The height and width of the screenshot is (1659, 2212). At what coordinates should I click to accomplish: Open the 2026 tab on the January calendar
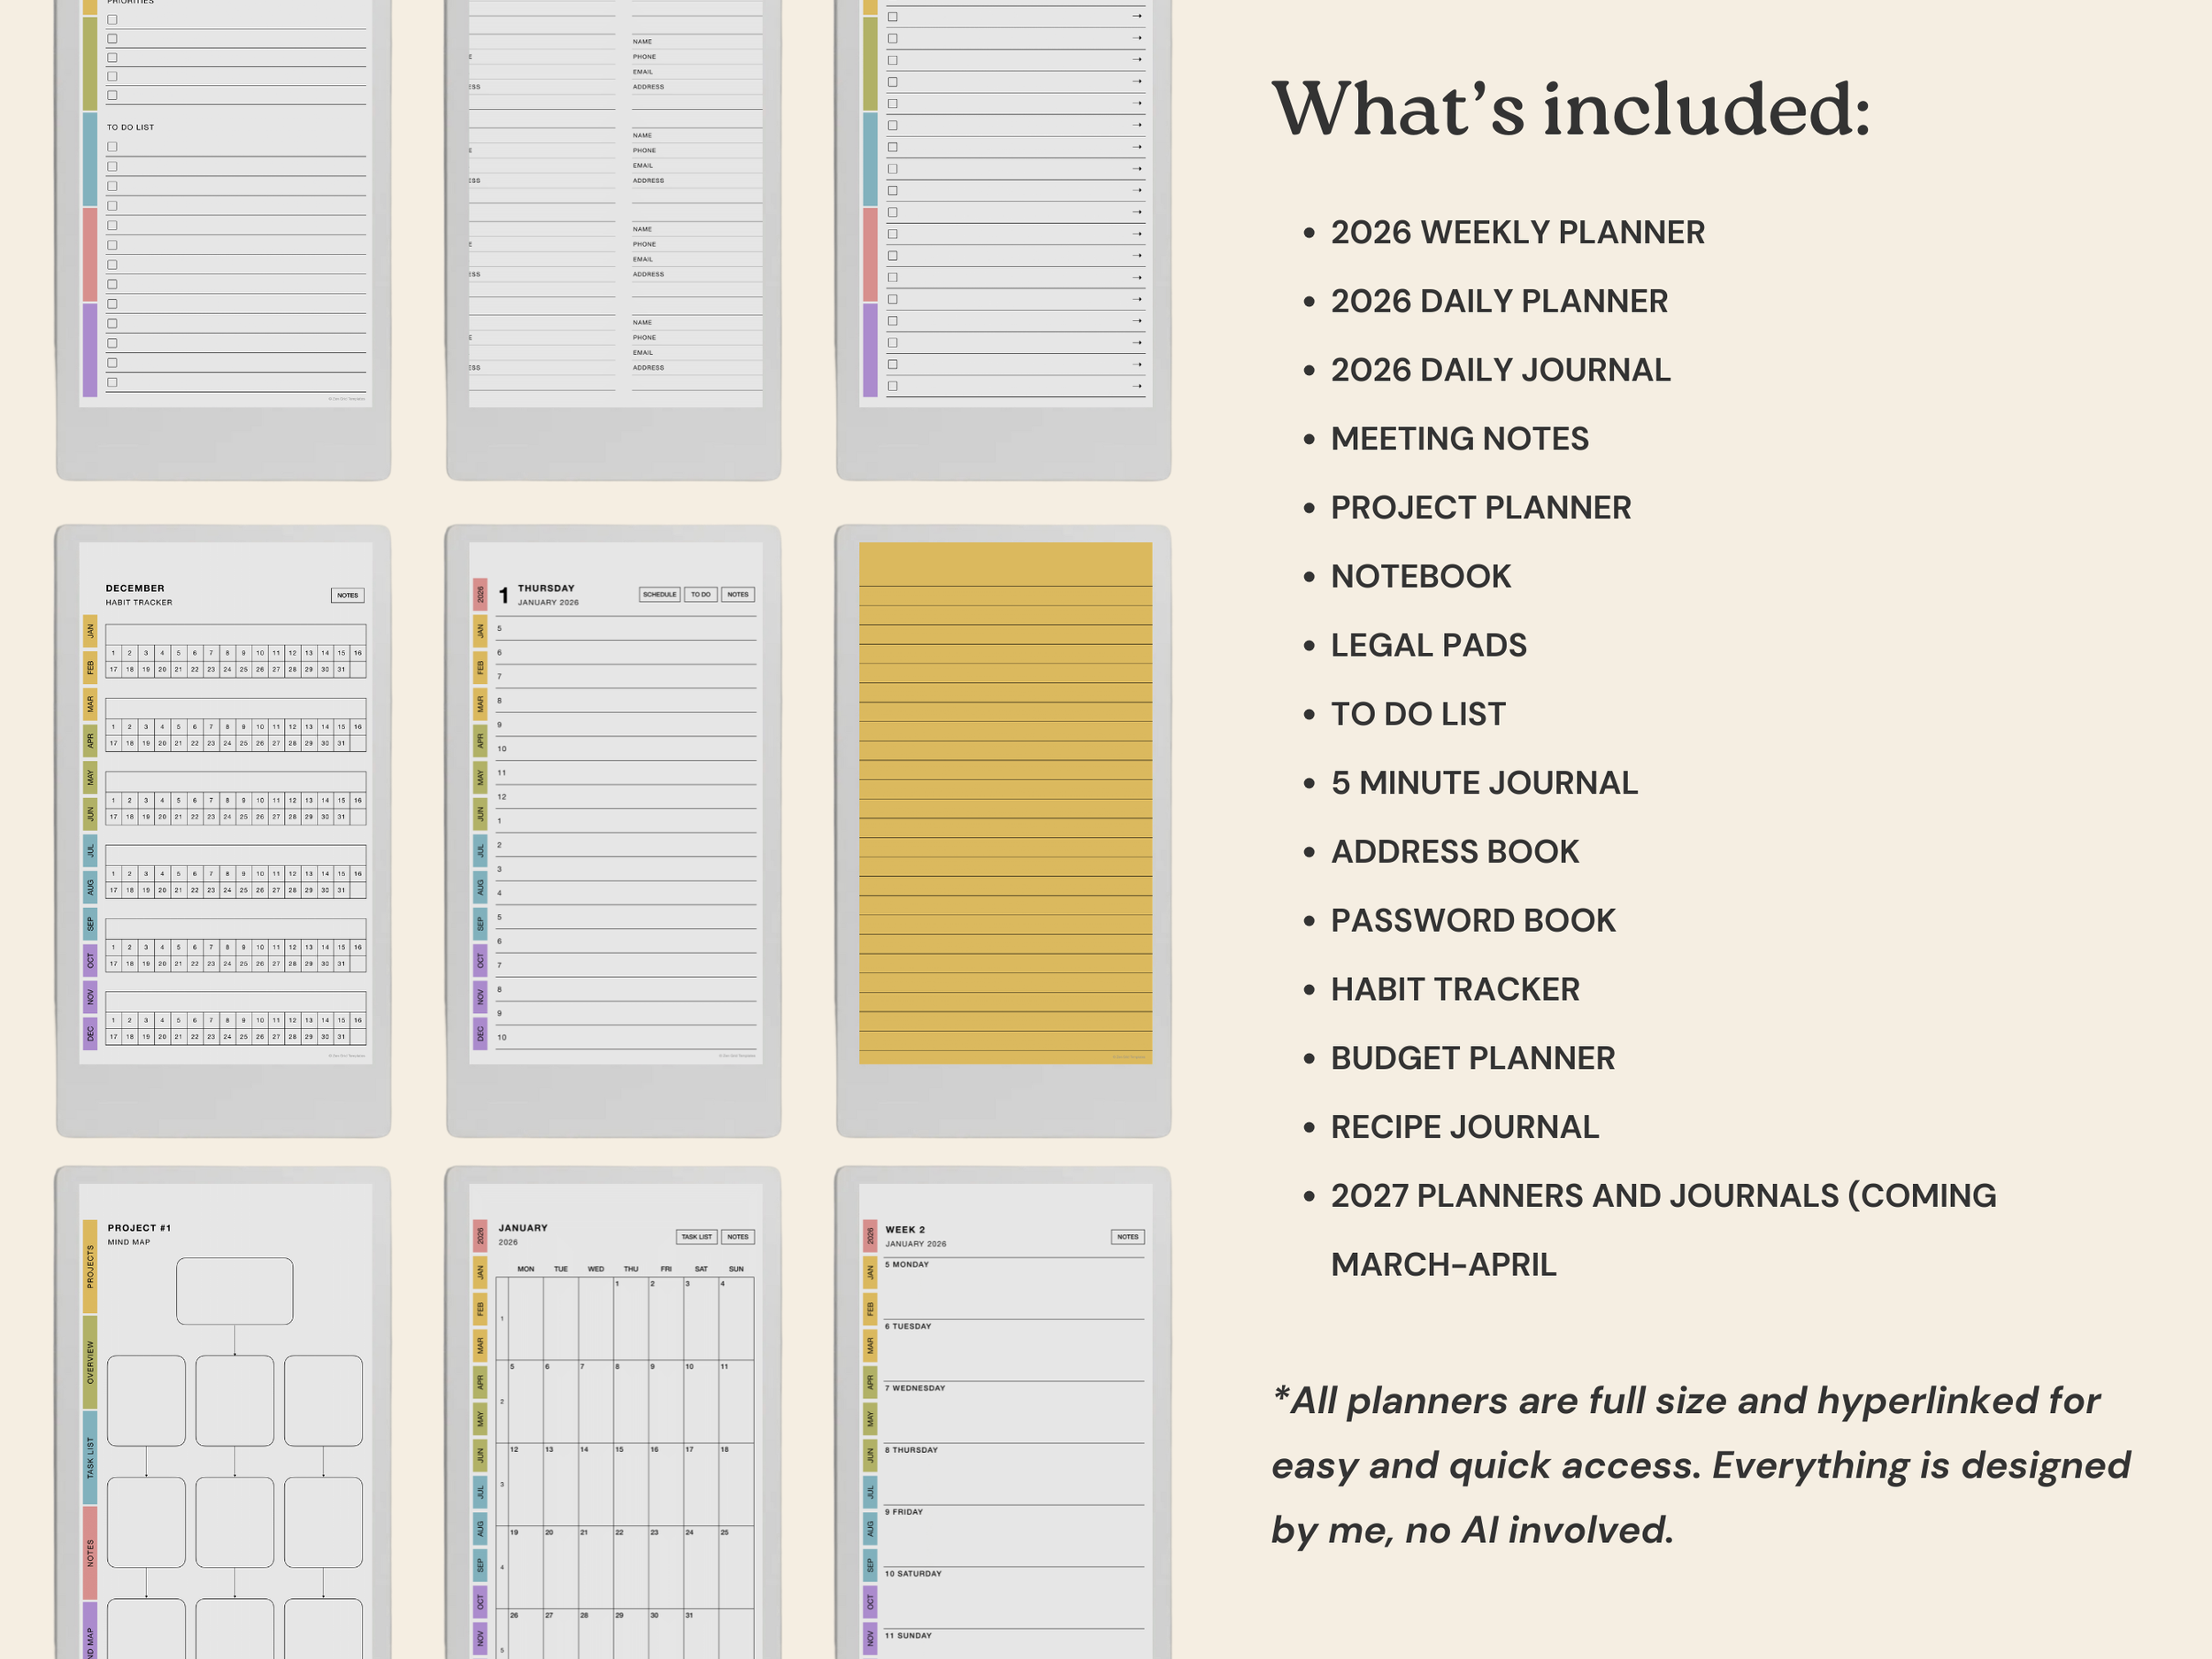tap(480, 1236)
